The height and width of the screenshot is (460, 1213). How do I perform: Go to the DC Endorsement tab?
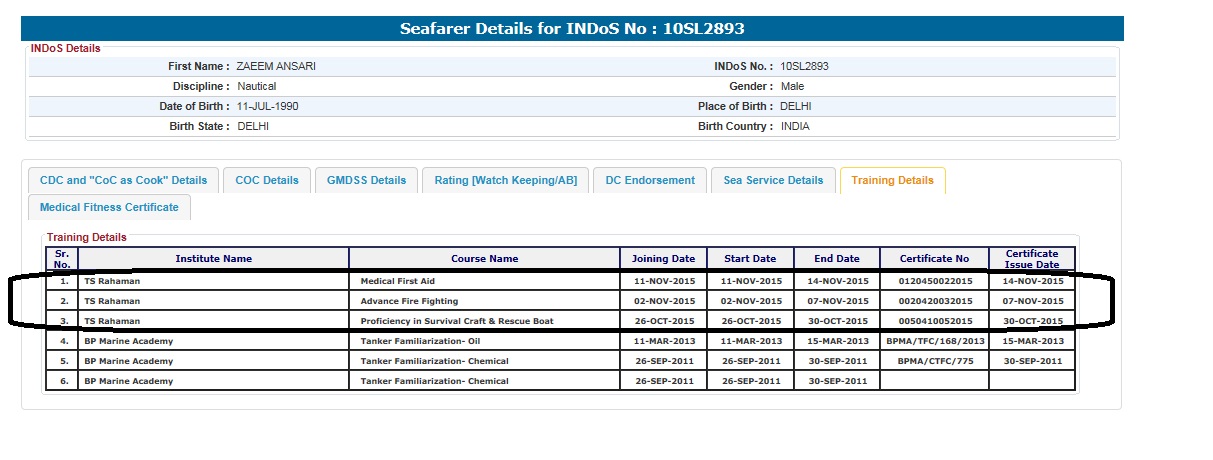pyautogui.click(x=650, y=180)
